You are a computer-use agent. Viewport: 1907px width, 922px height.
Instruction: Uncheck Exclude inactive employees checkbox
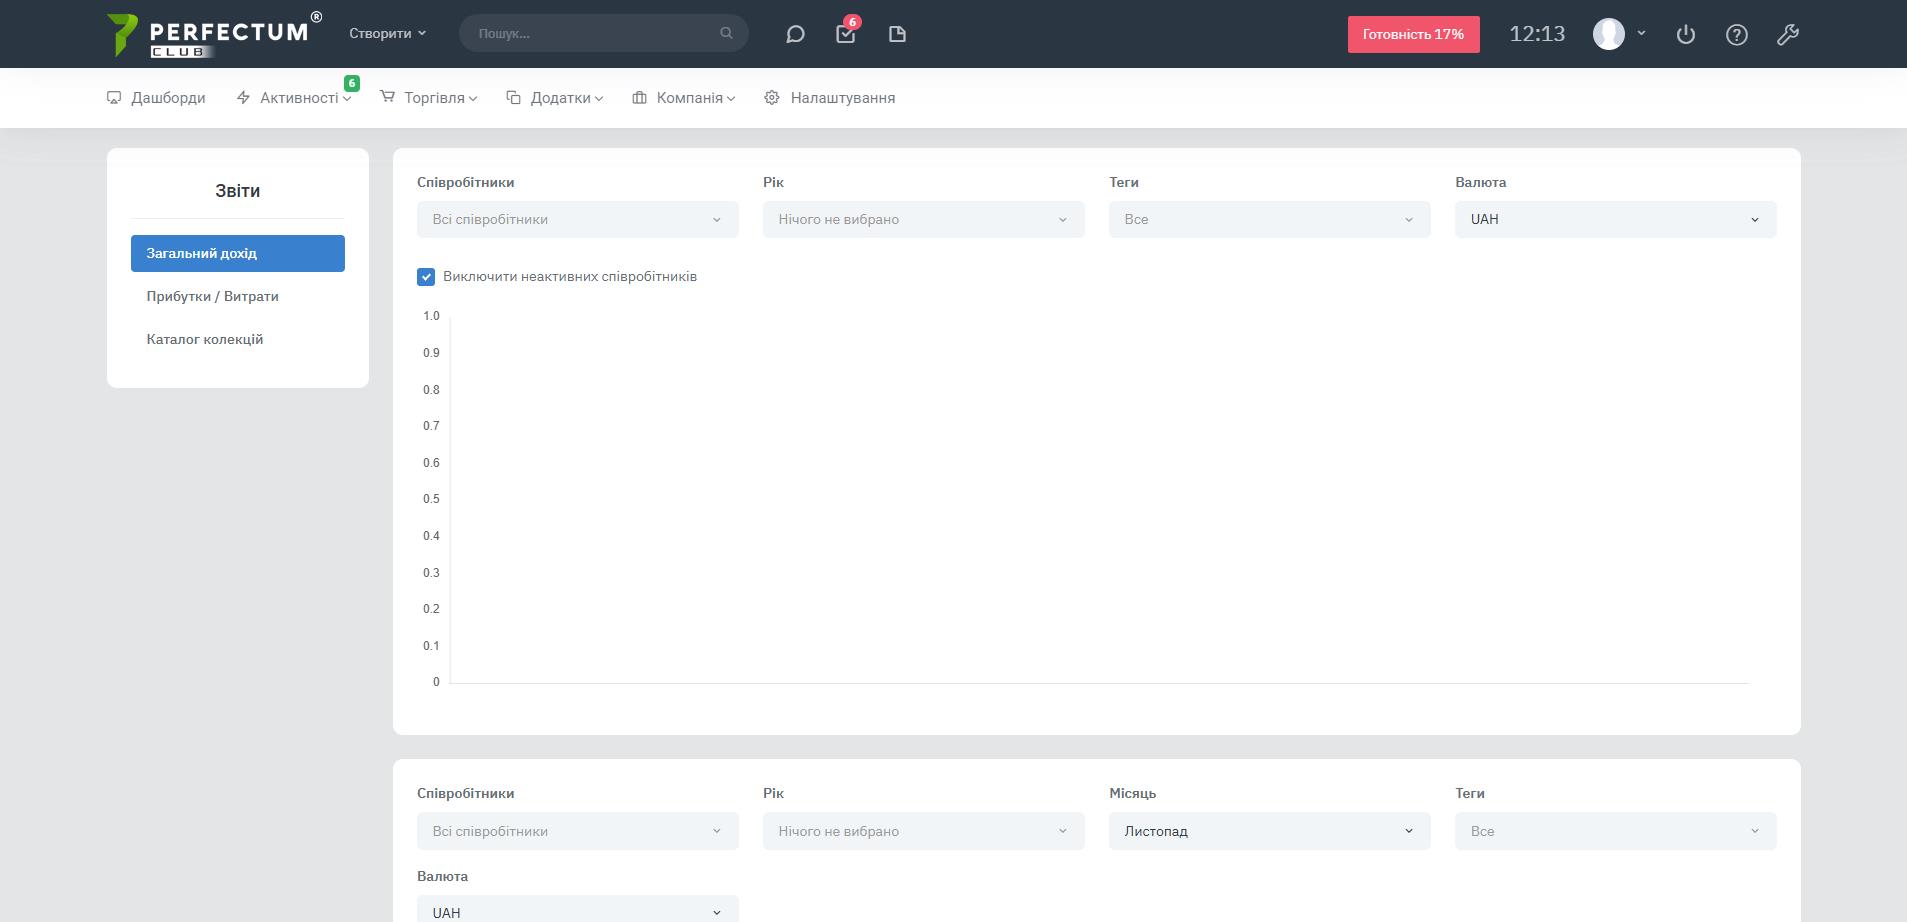tap(426, 277)
